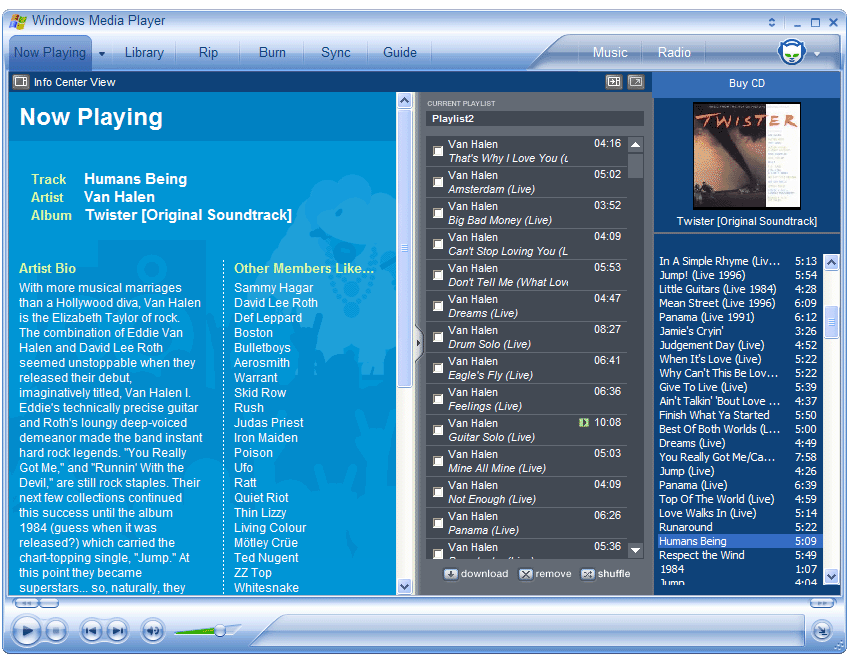Adjust the volume slider knob
Image resolution: width=853 pixels, height=662 pixels.
tap(220, 630)
